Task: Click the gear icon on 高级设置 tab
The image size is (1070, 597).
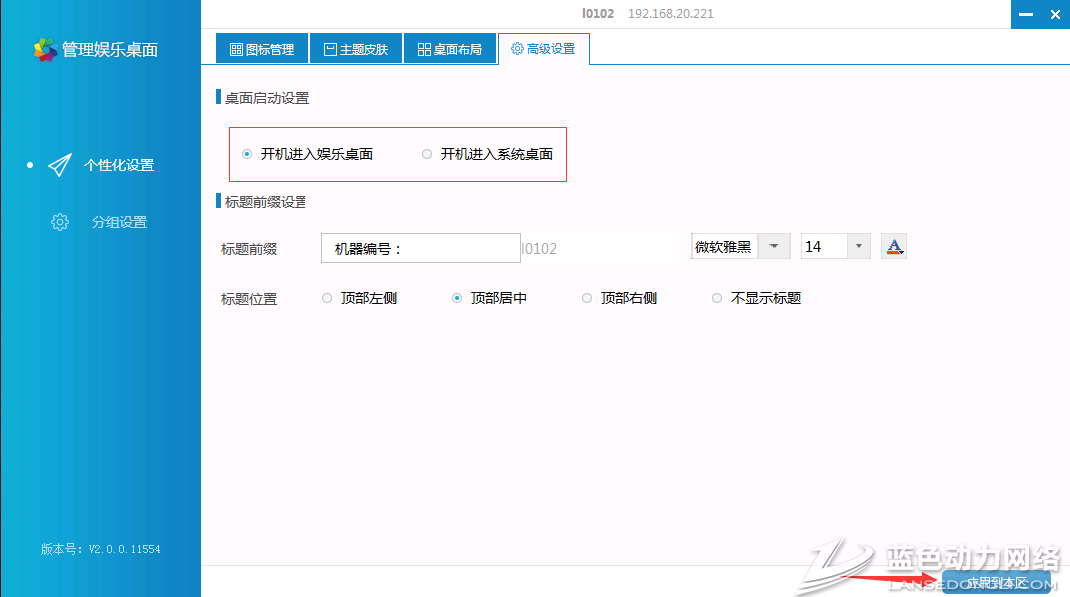Action: [x=517, y=47]
